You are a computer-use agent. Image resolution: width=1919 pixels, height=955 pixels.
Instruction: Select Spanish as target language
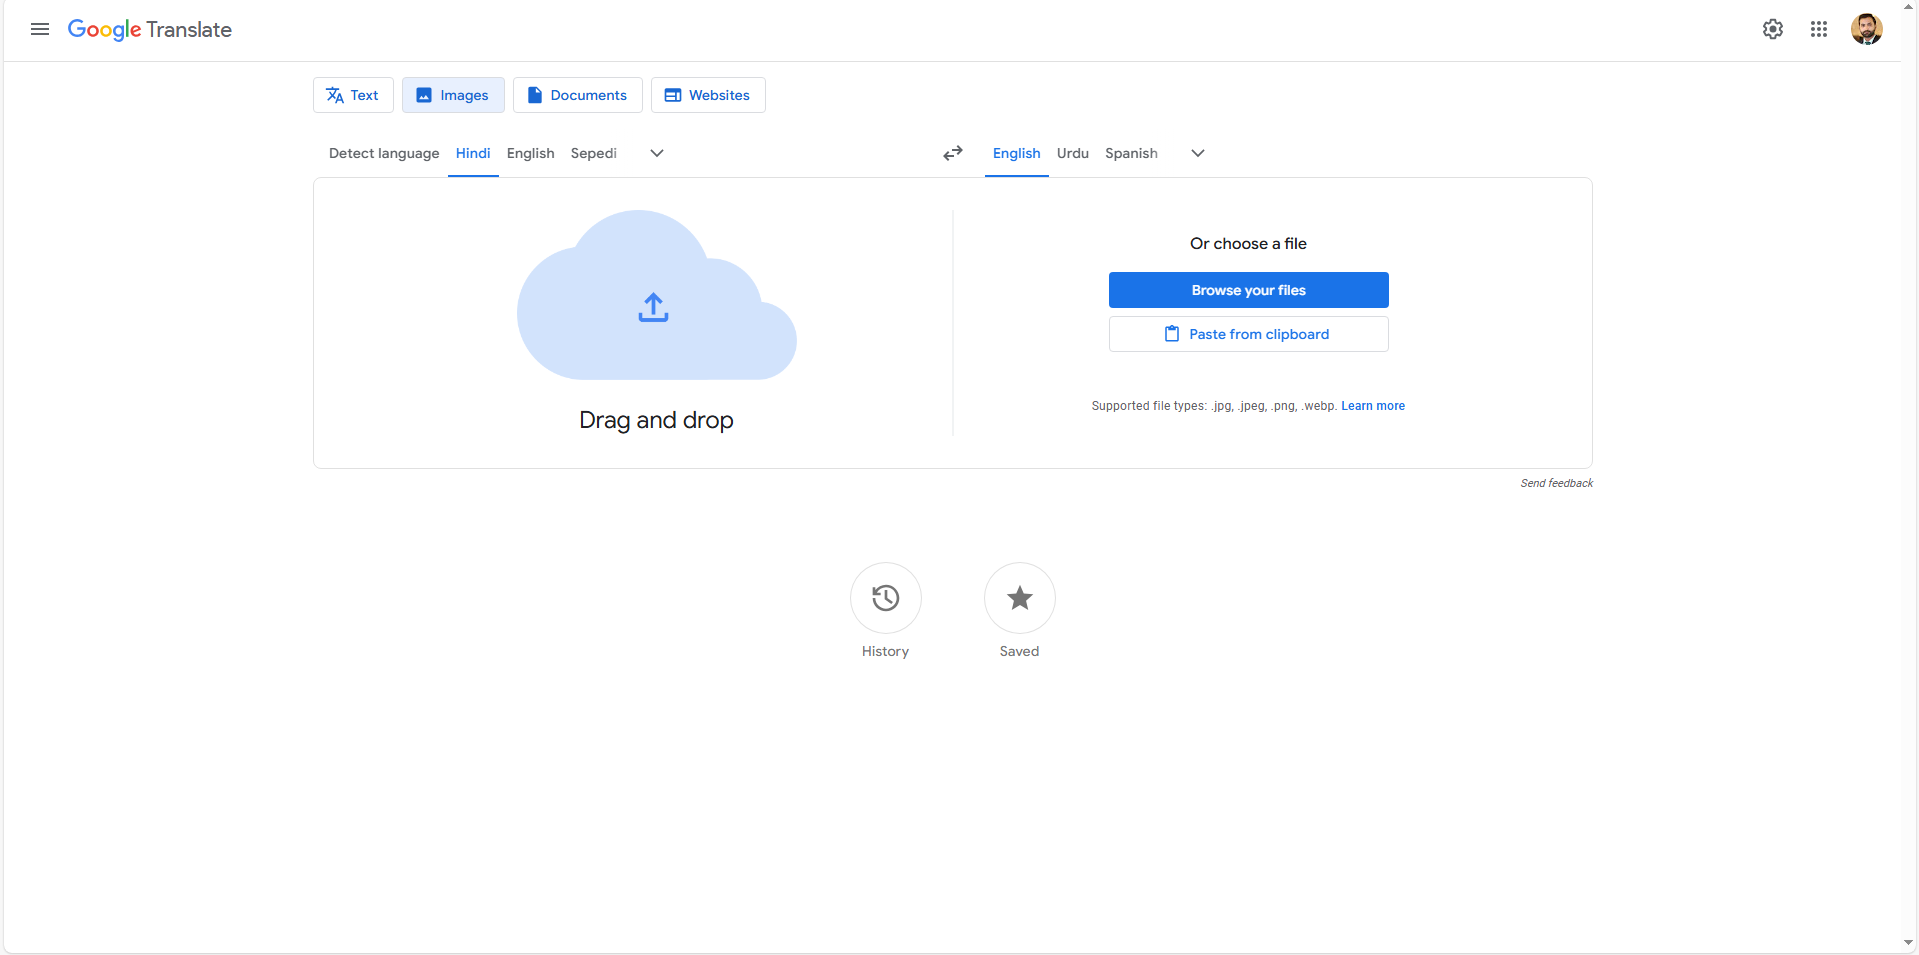tap(1131, 153)
